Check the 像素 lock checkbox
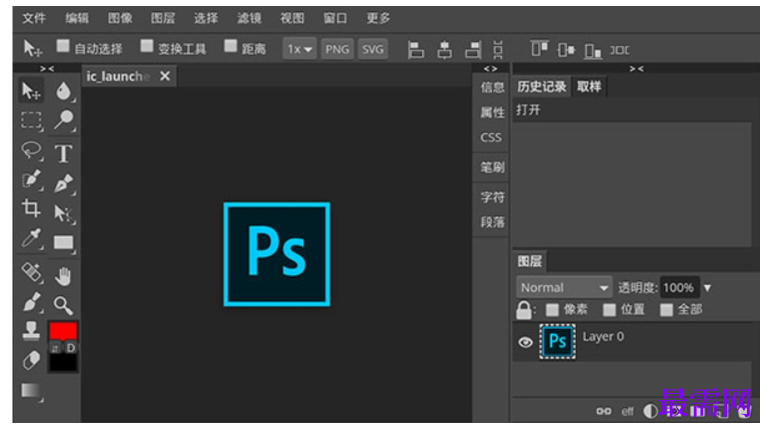The height and width of the screenshot is (434, 770). tap(552, 310)
